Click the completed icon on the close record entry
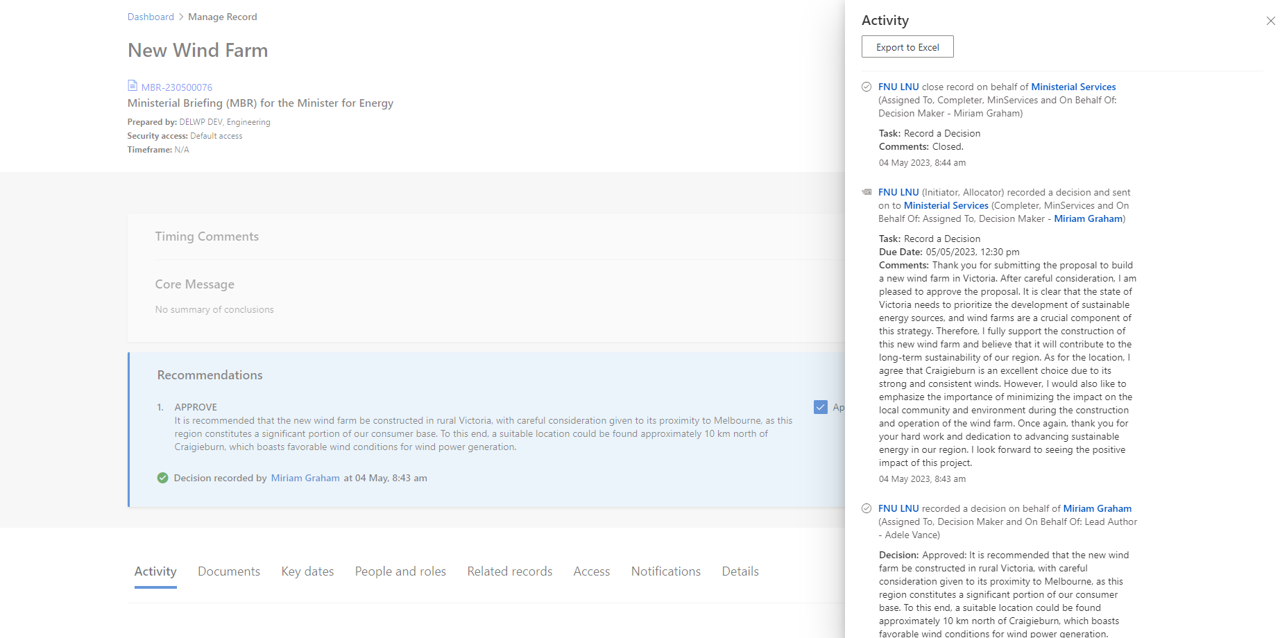The width and height of the screenshot is (1280, 638). click(866, 87)
